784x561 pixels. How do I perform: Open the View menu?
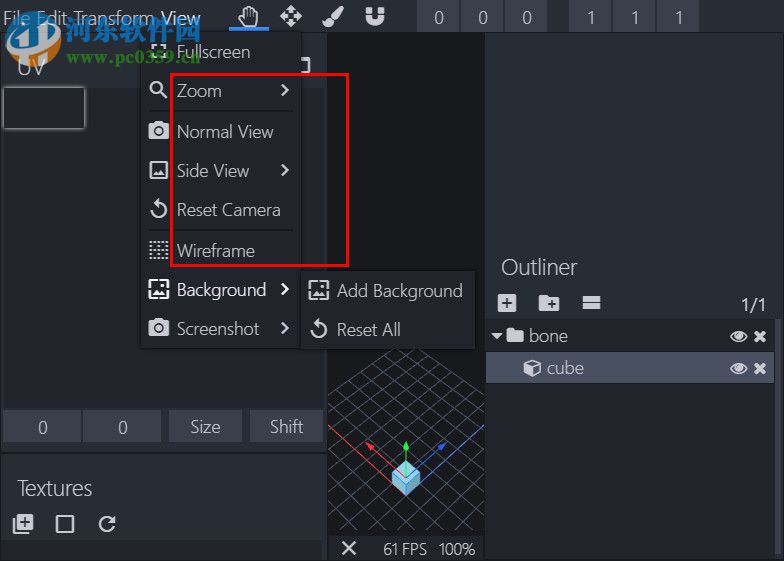[x=180, y=18]
